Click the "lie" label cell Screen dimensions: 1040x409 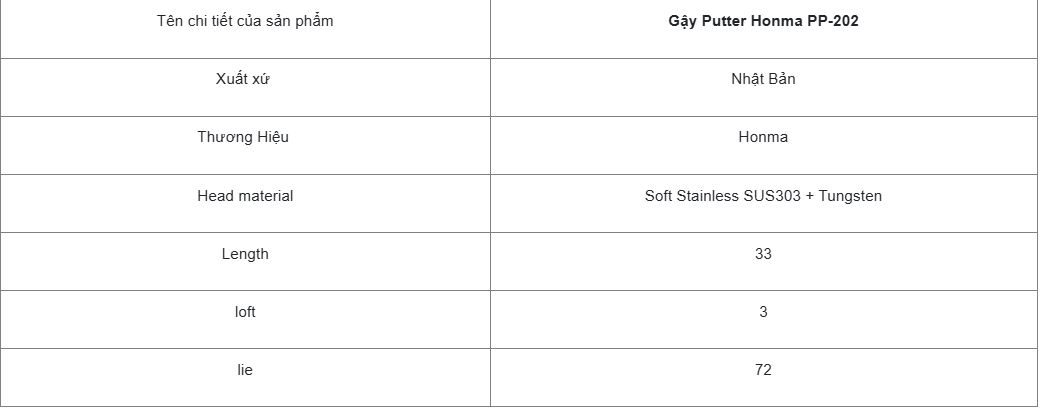click(x=245, y=370)
